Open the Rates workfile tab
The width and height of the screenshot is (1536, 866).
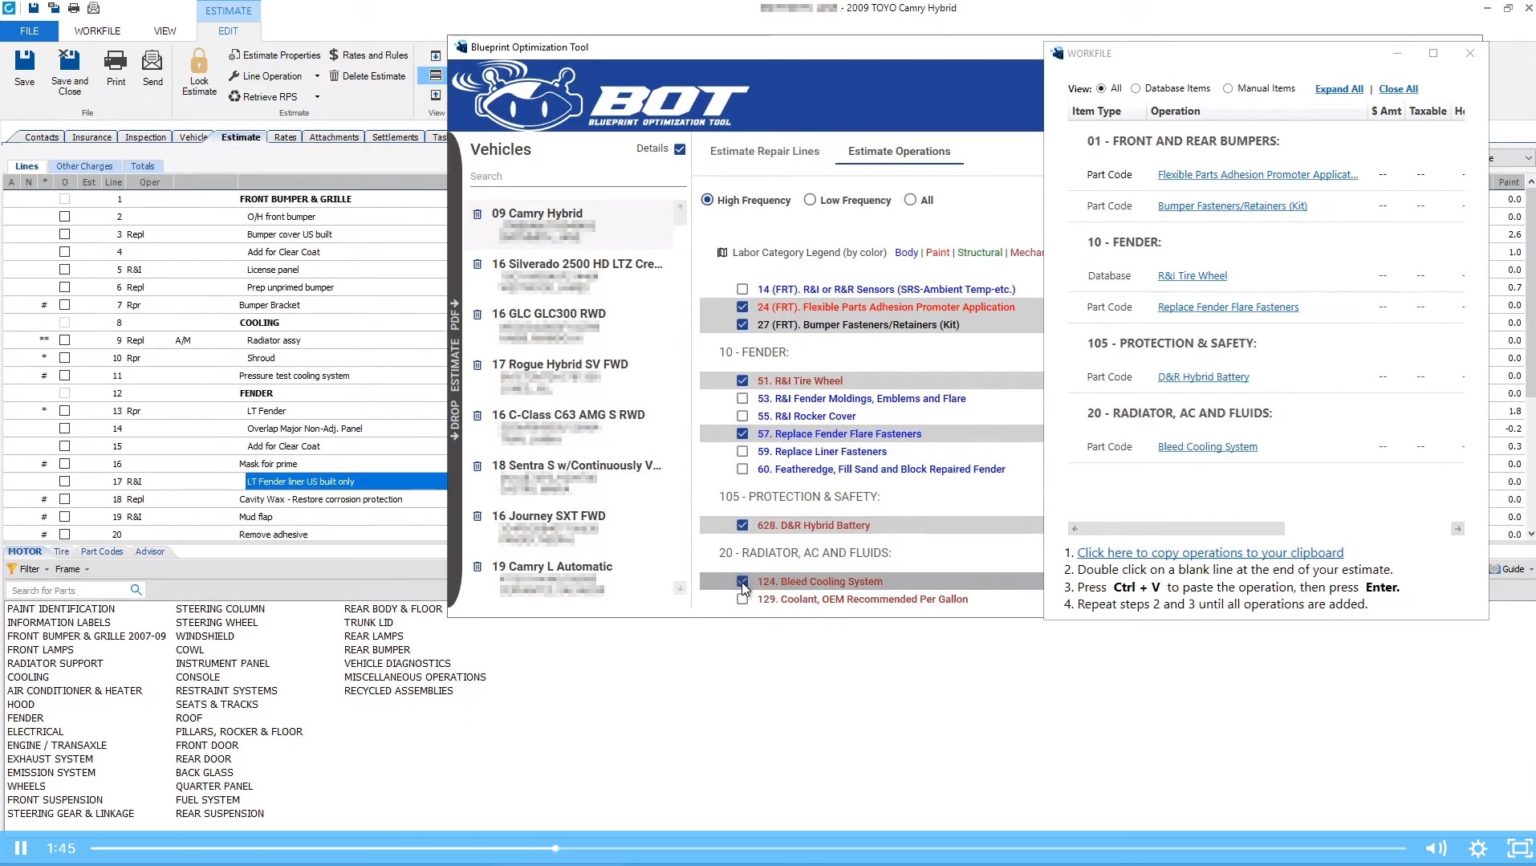[285, 137]
